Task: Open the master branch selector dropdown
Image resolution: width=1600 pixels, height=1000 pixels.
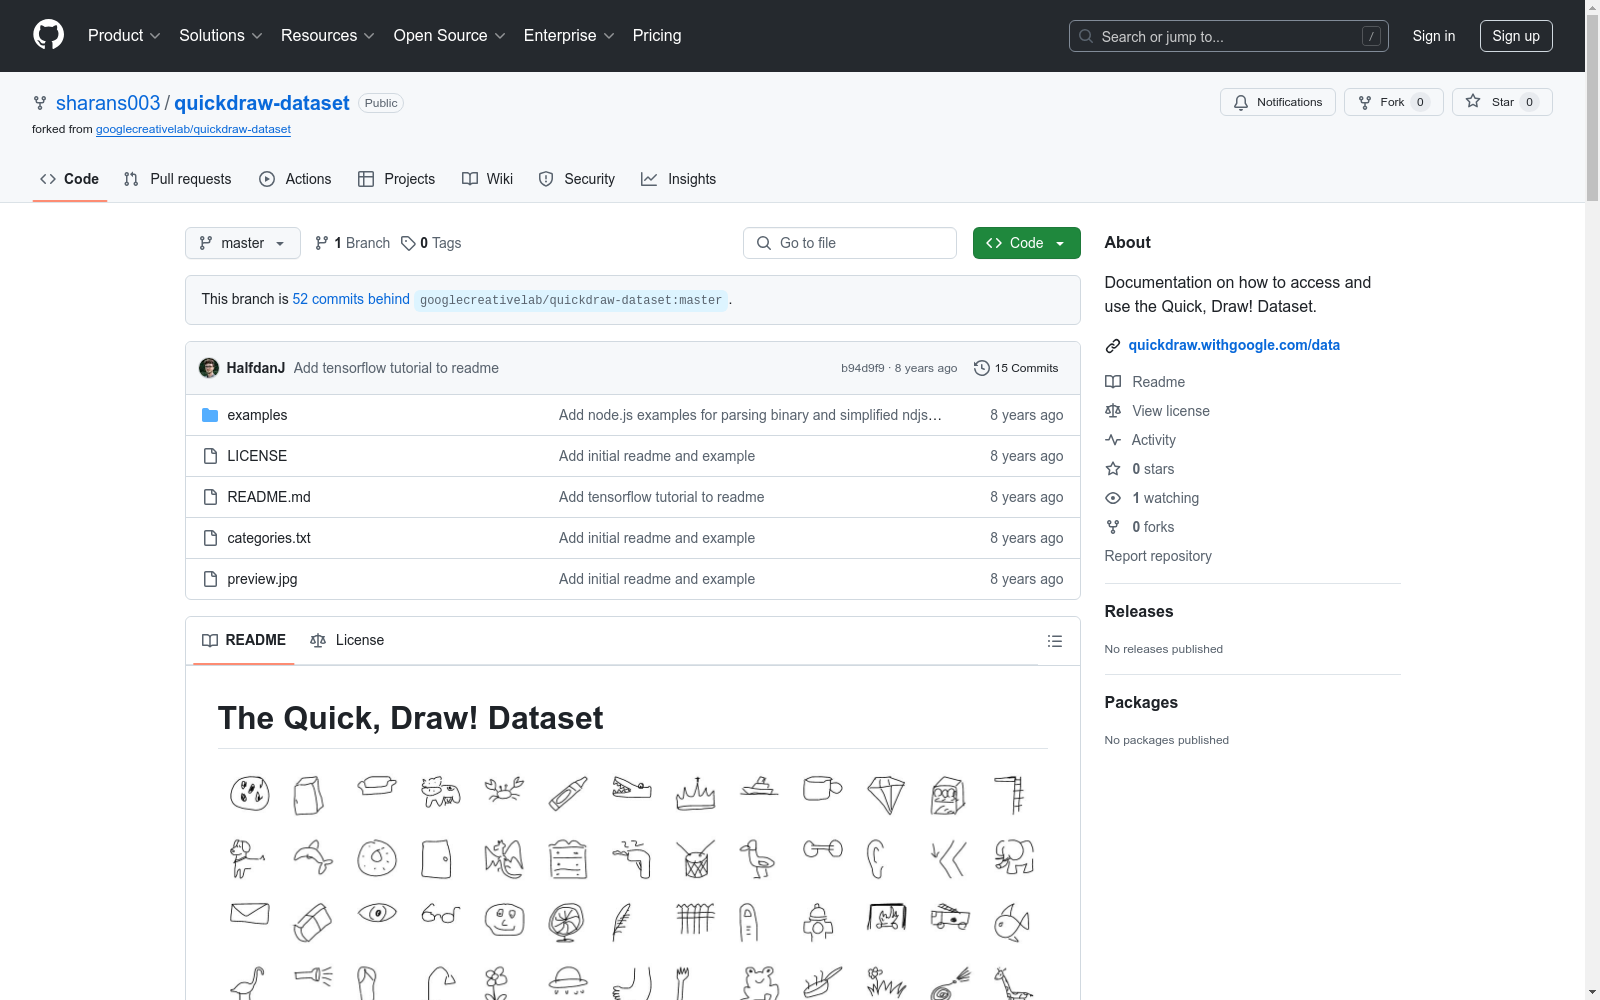Action: point(243,243)
